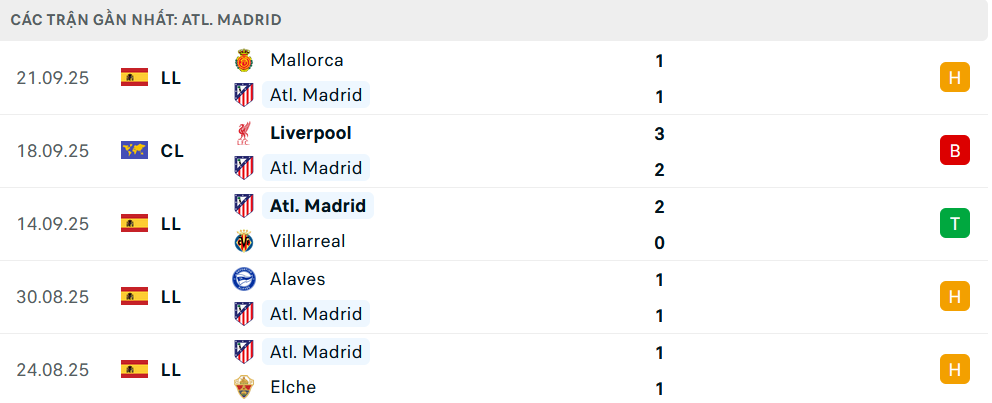992x403 pixels.
Task: Click the orange H badge for Mallorca match
Action: (x=955, y=77)
